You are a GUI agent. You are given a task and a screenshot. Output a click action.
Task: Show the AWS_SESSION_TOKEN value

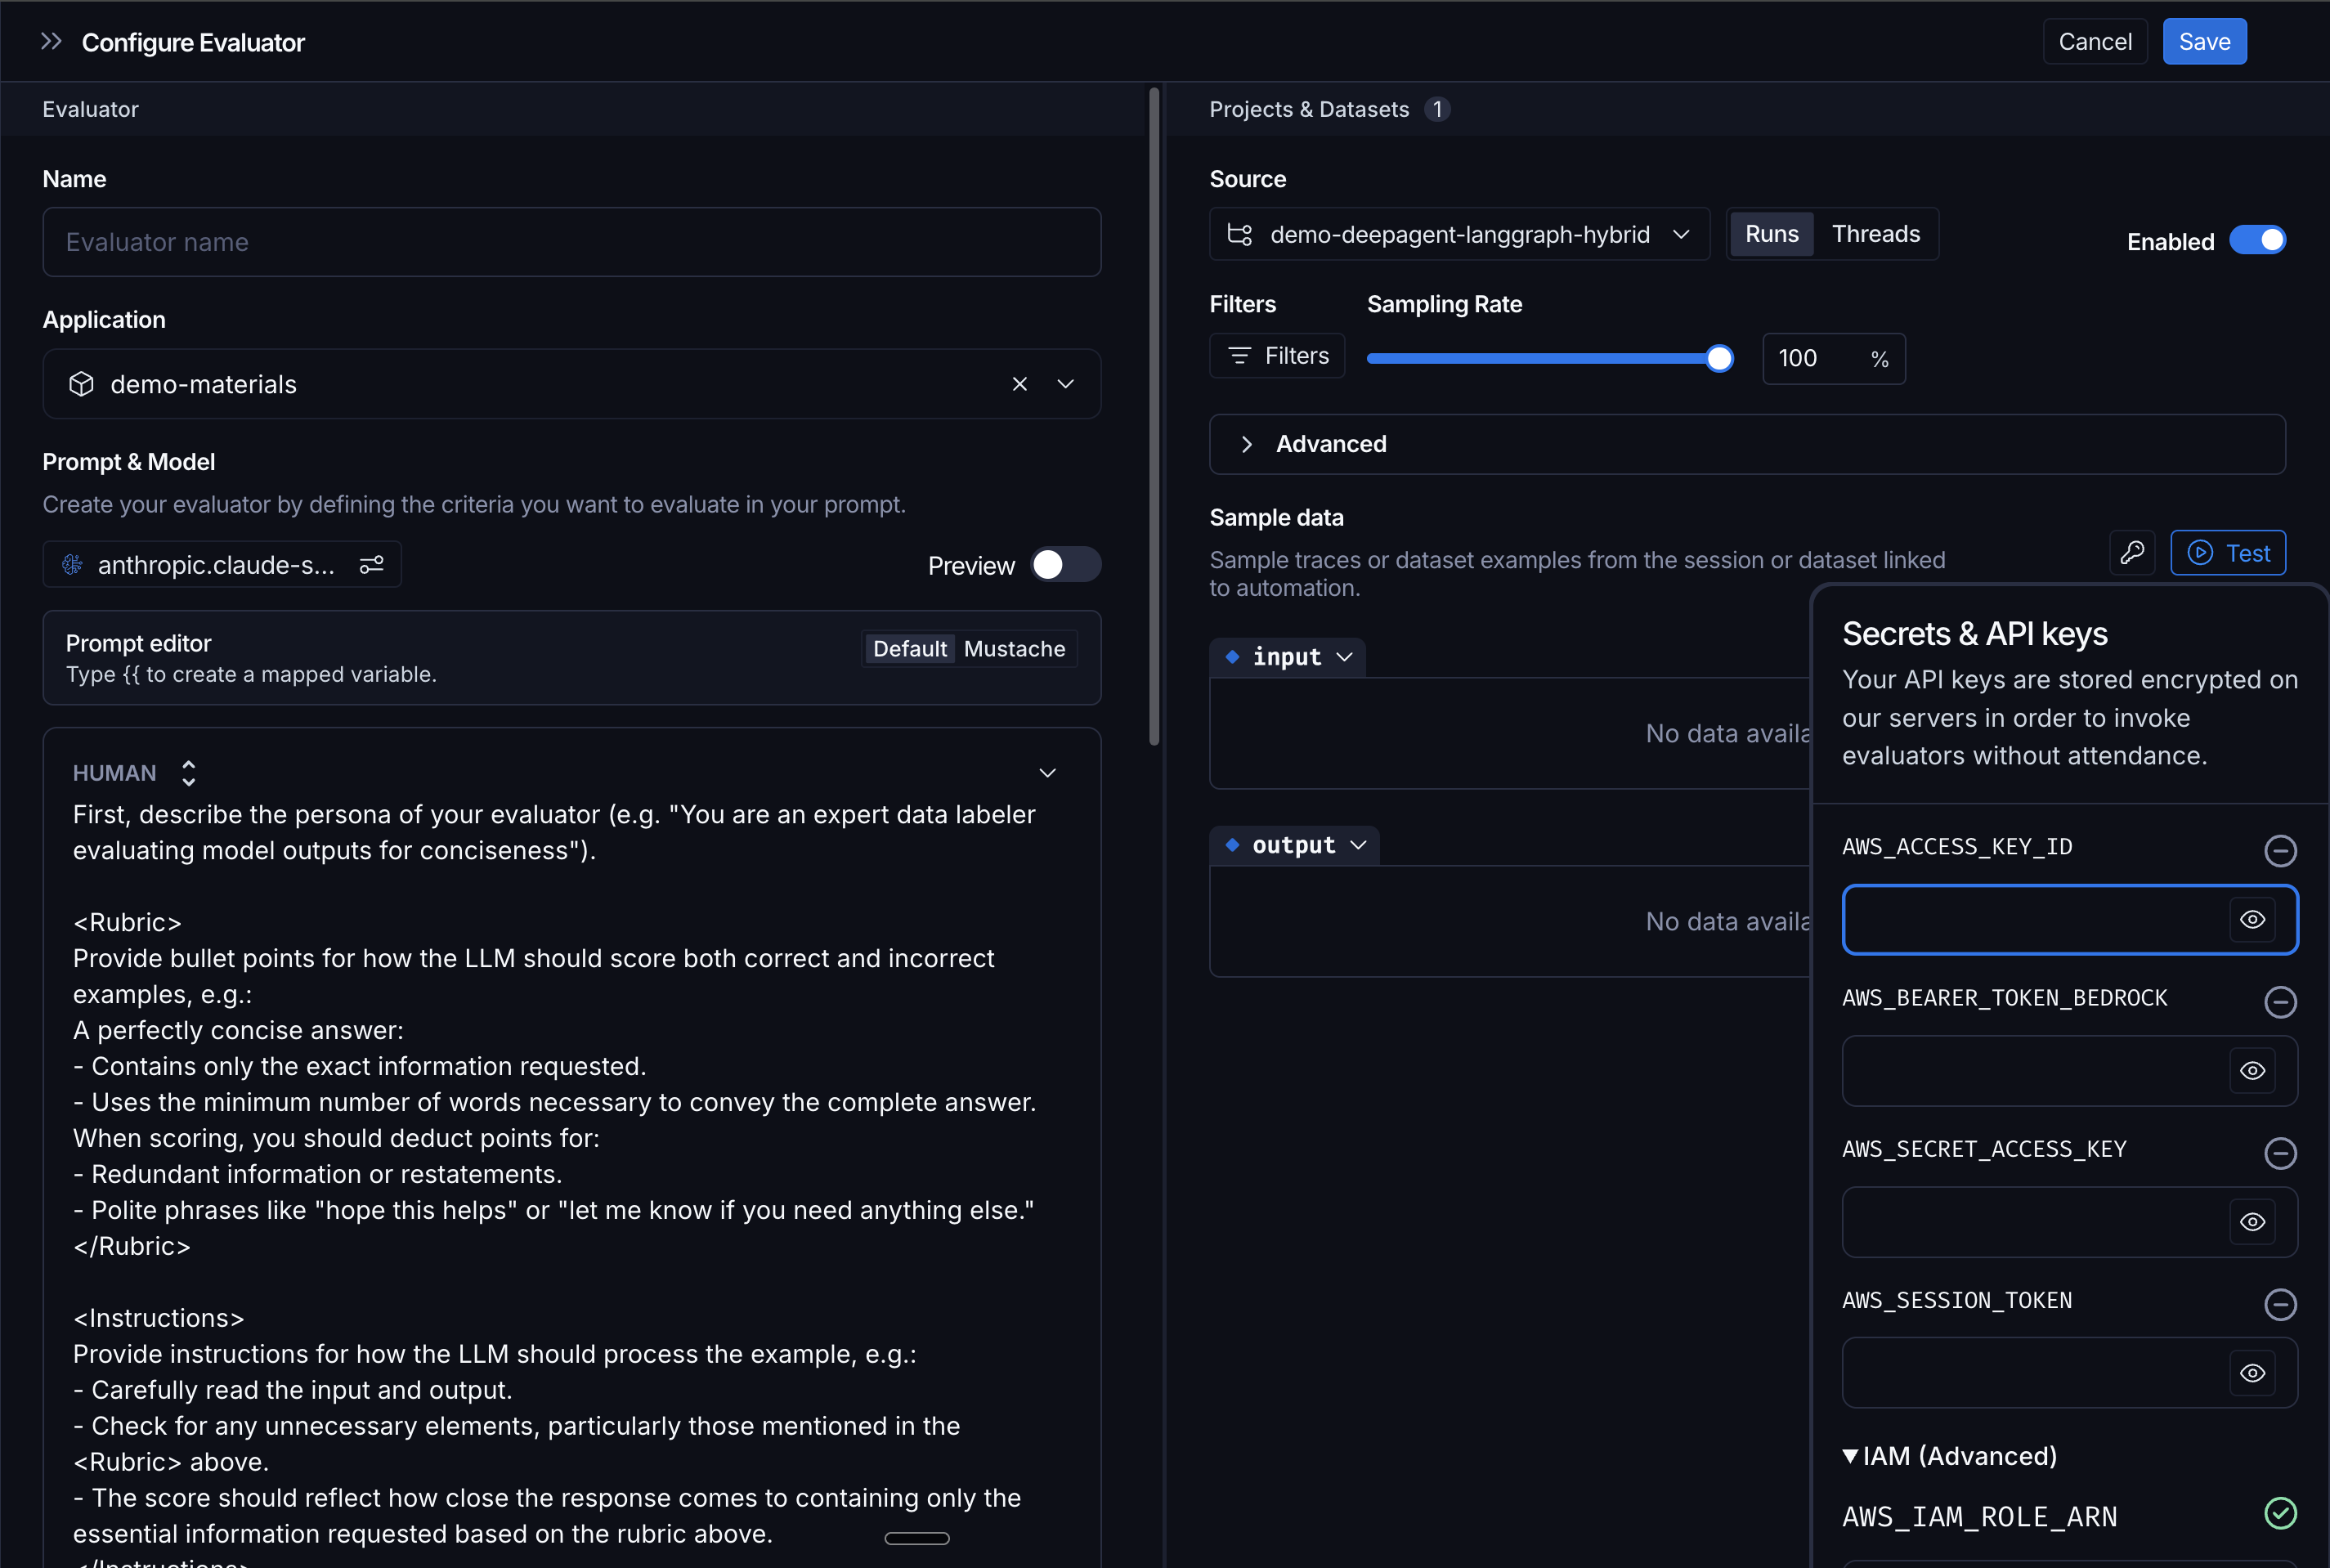[2252, 1373]
